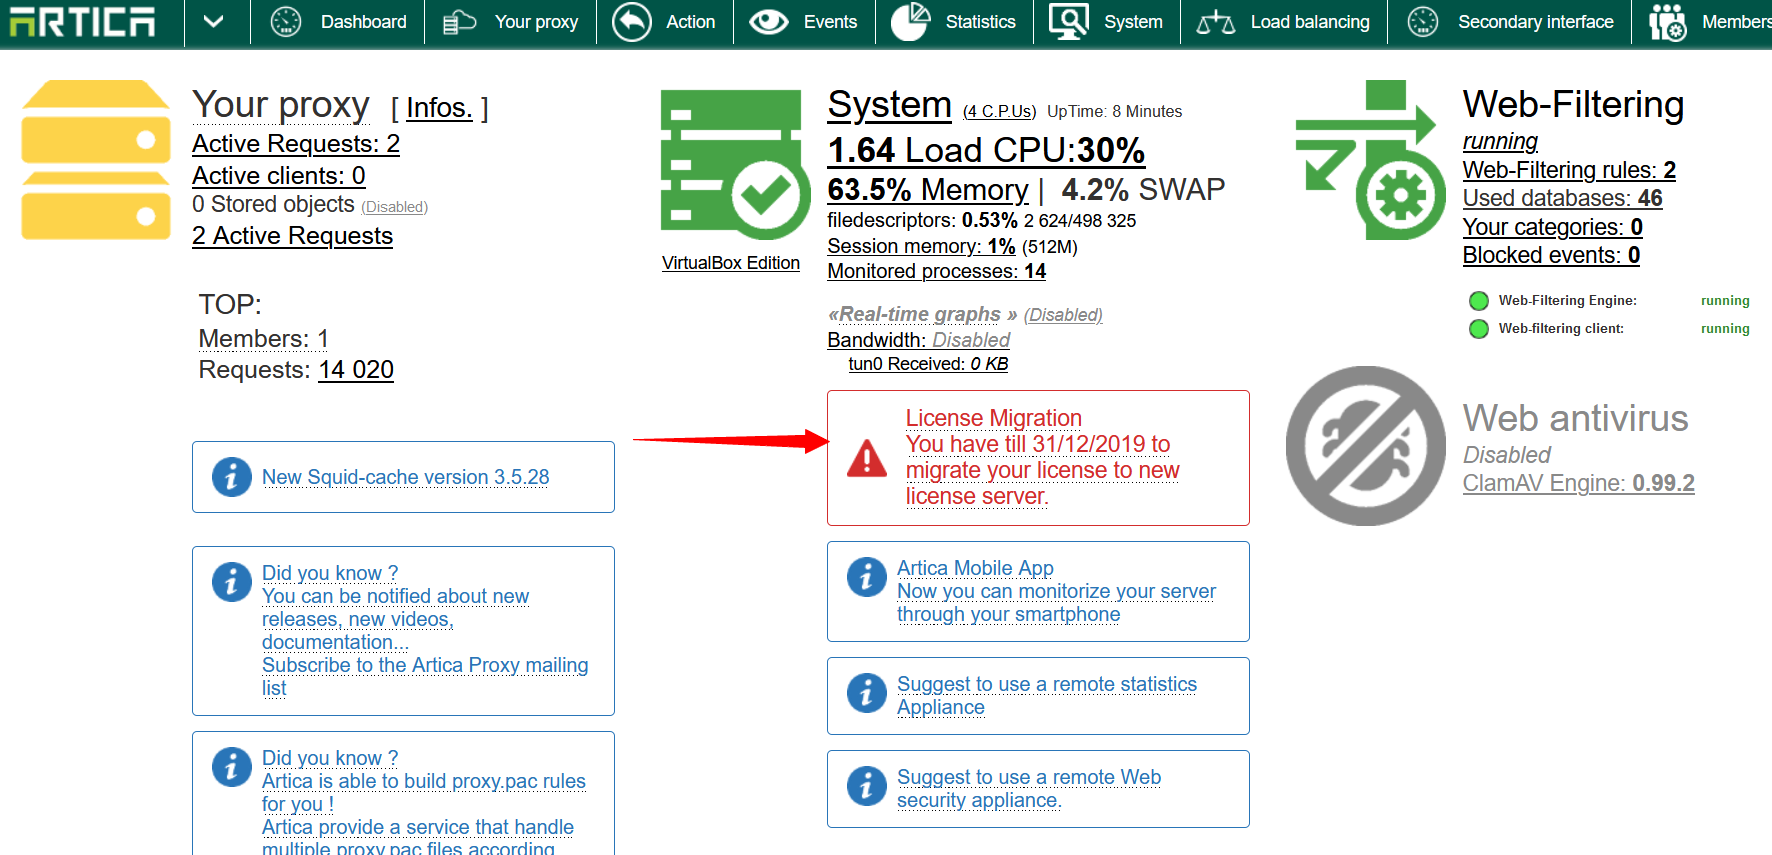Click the green System server check icon
The width and height of the screenshot is (1772, 855).
(x=735, y=165)
